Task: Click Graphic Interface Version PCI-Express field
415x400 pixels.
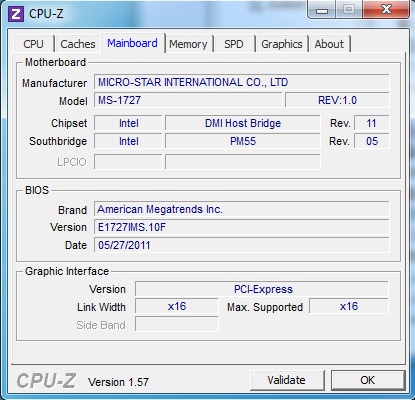Action: [262, 289]
